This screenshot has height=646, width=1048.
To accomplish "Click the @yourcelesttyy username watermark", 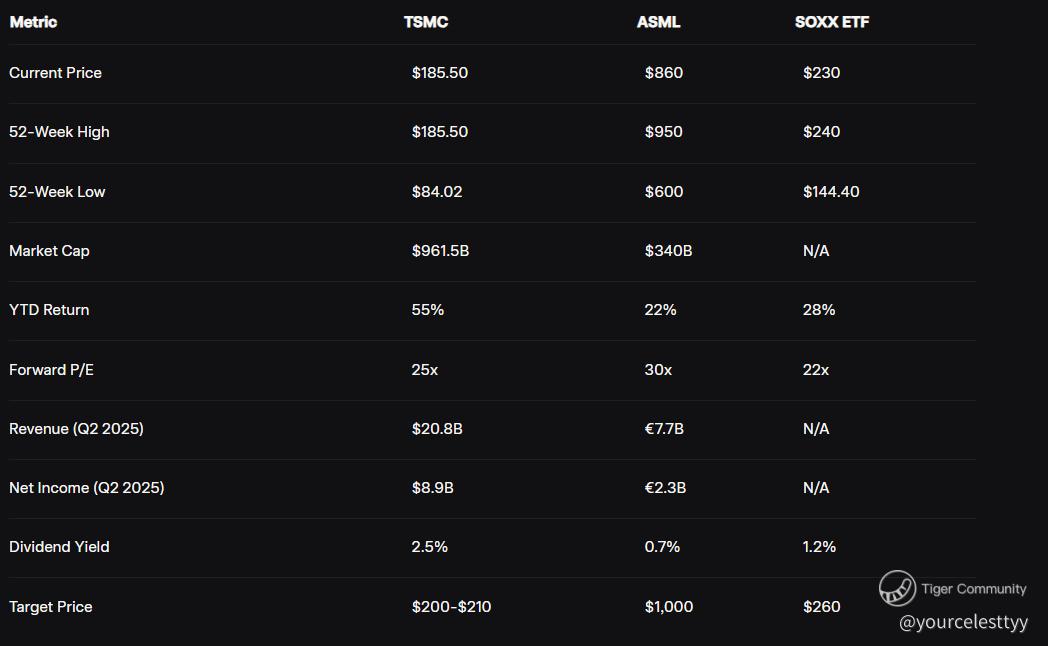I will coord(963,622).
